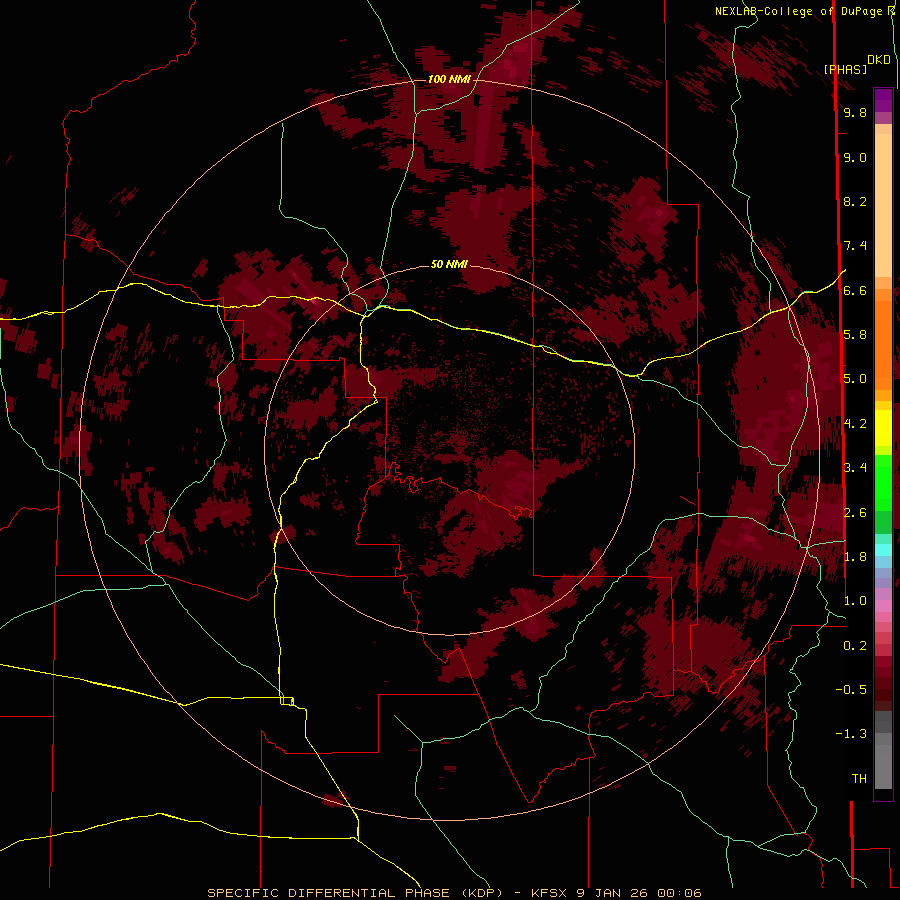
Task: Click the 8.2 legend value
Action: tap(855, 201)
